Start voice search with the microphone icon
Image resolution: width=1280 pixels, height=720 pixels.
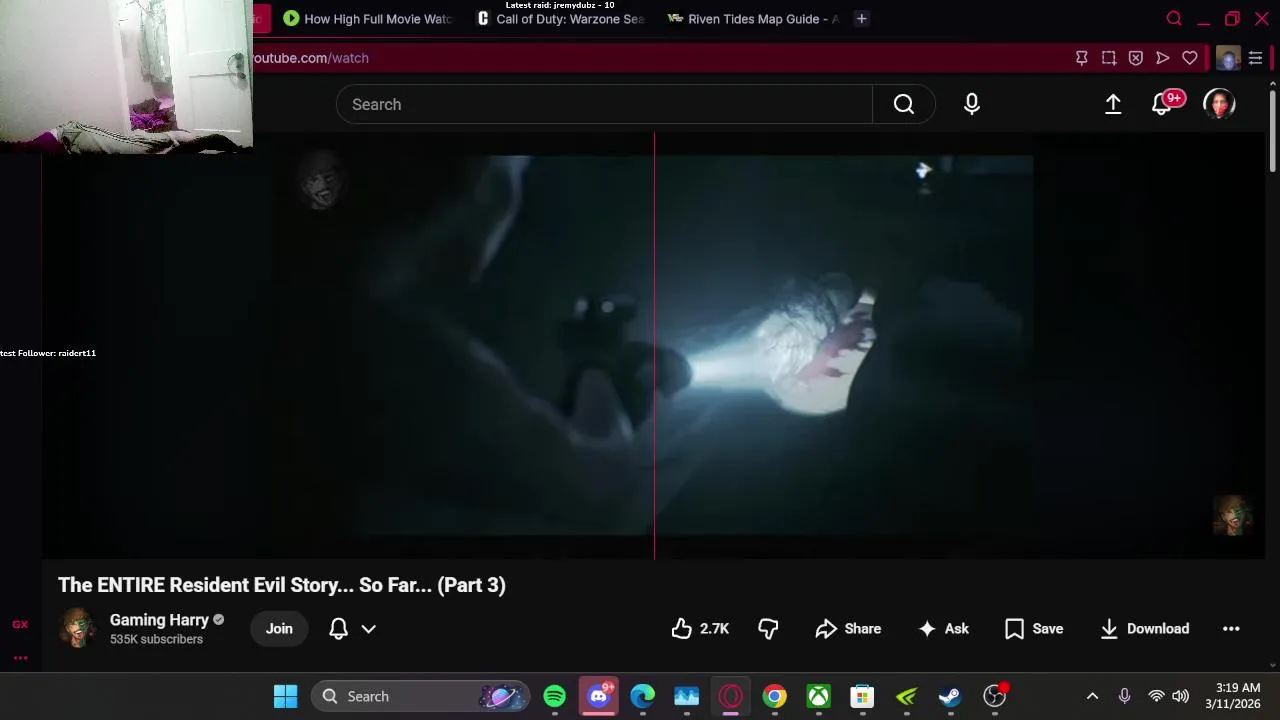(972, 104)
